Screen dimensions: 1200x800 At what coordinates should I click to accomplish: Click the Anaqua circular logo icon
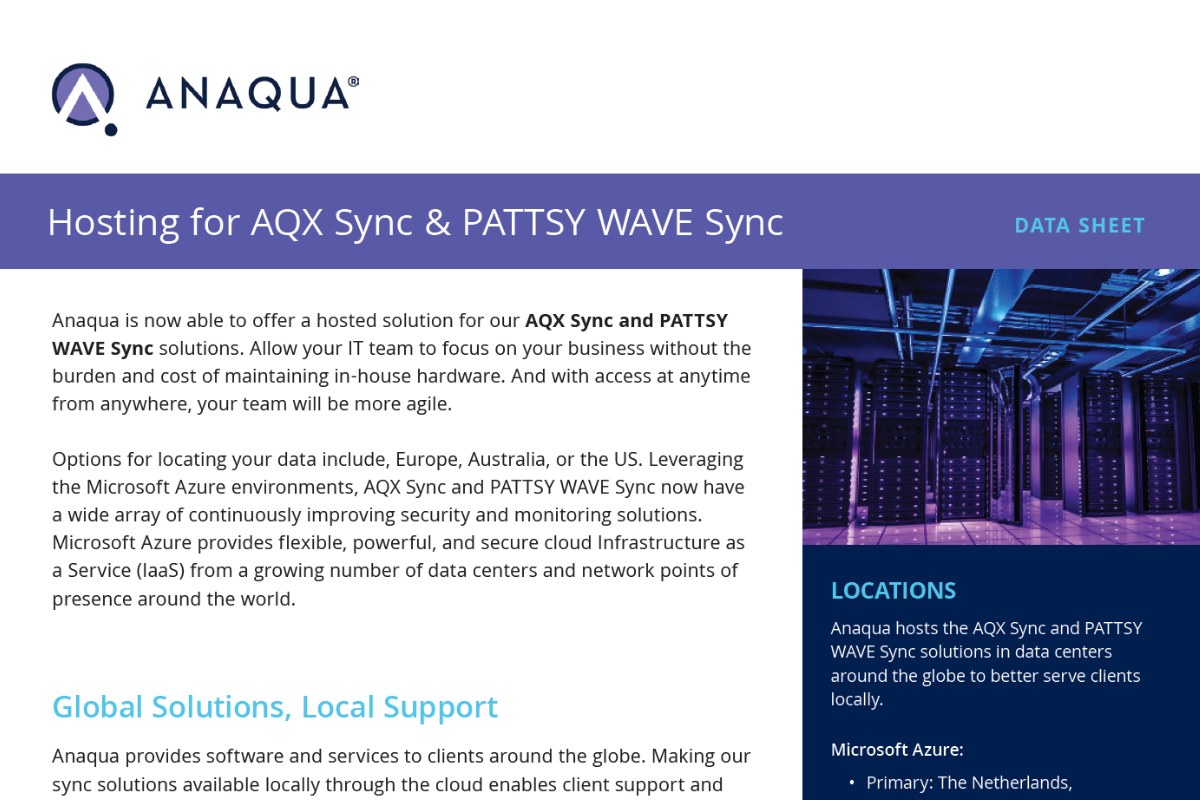coord(84,98)
